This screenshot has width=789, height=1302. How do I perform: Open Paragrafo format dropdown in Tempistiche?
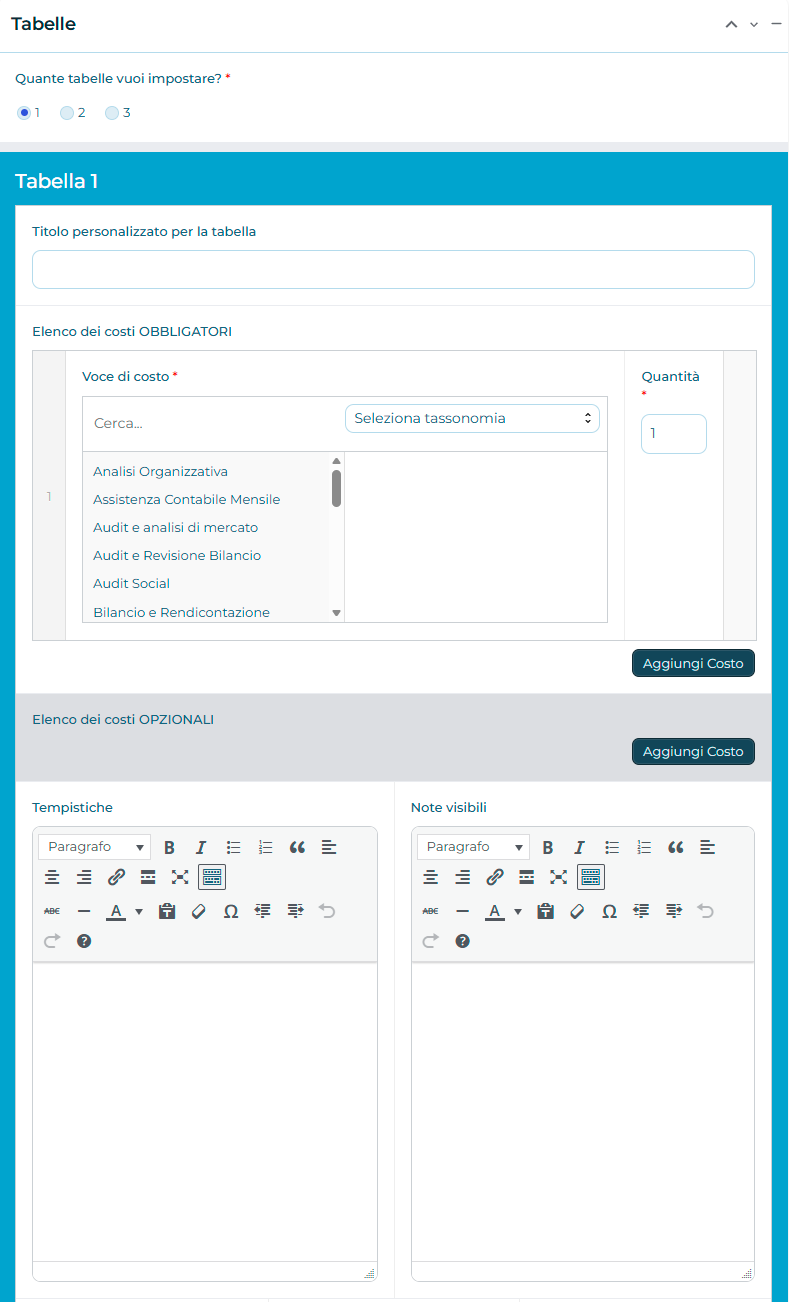click(x=95, y=847)
